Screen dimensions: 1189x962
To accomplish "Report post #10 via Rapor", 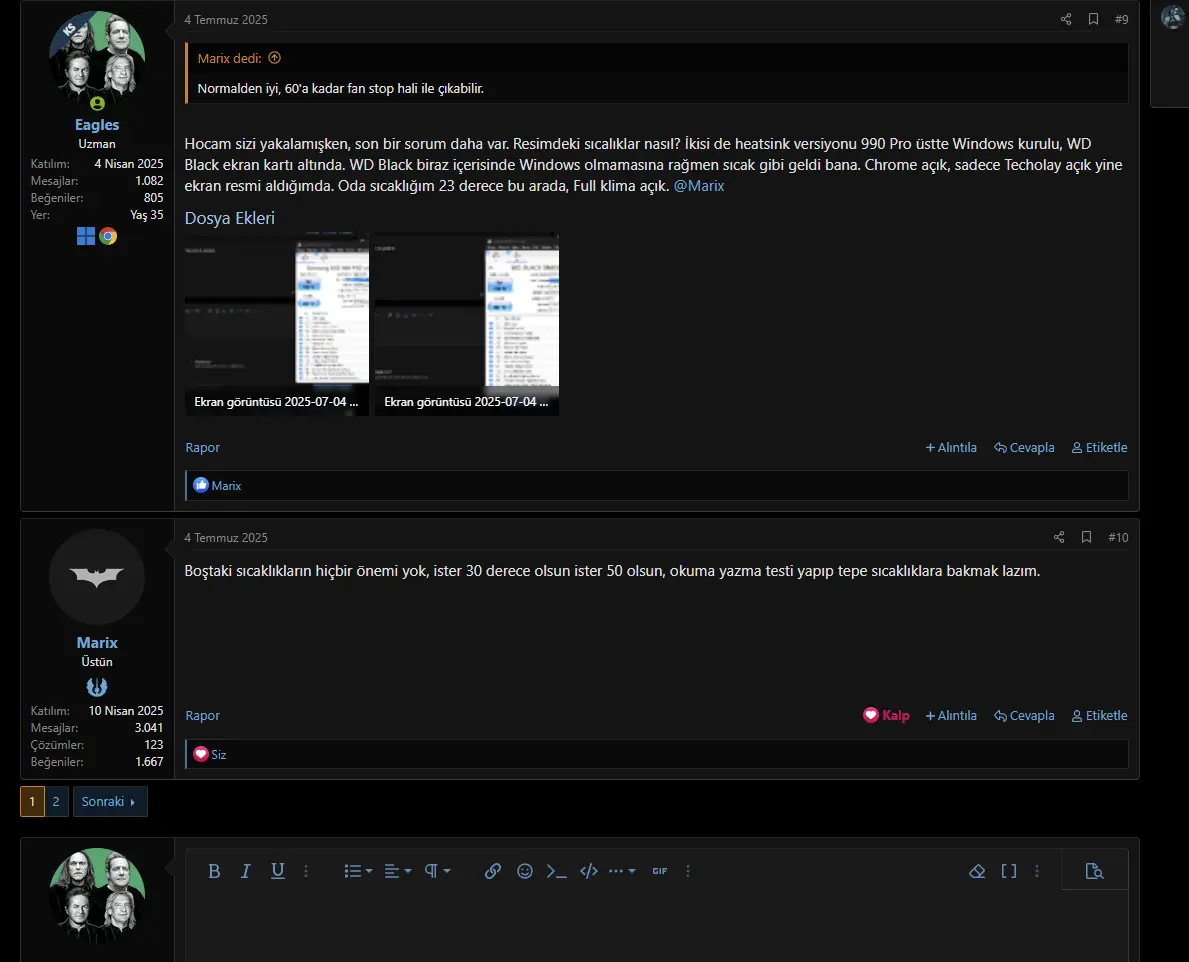I will pos(202,715).
